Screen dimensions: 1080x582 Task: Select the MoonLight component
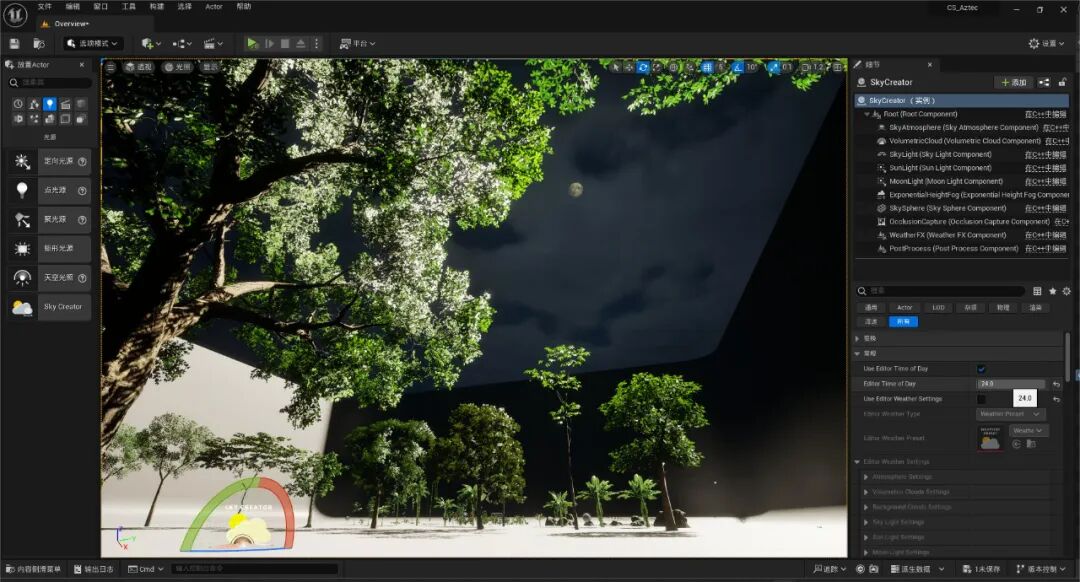point(946,181)
